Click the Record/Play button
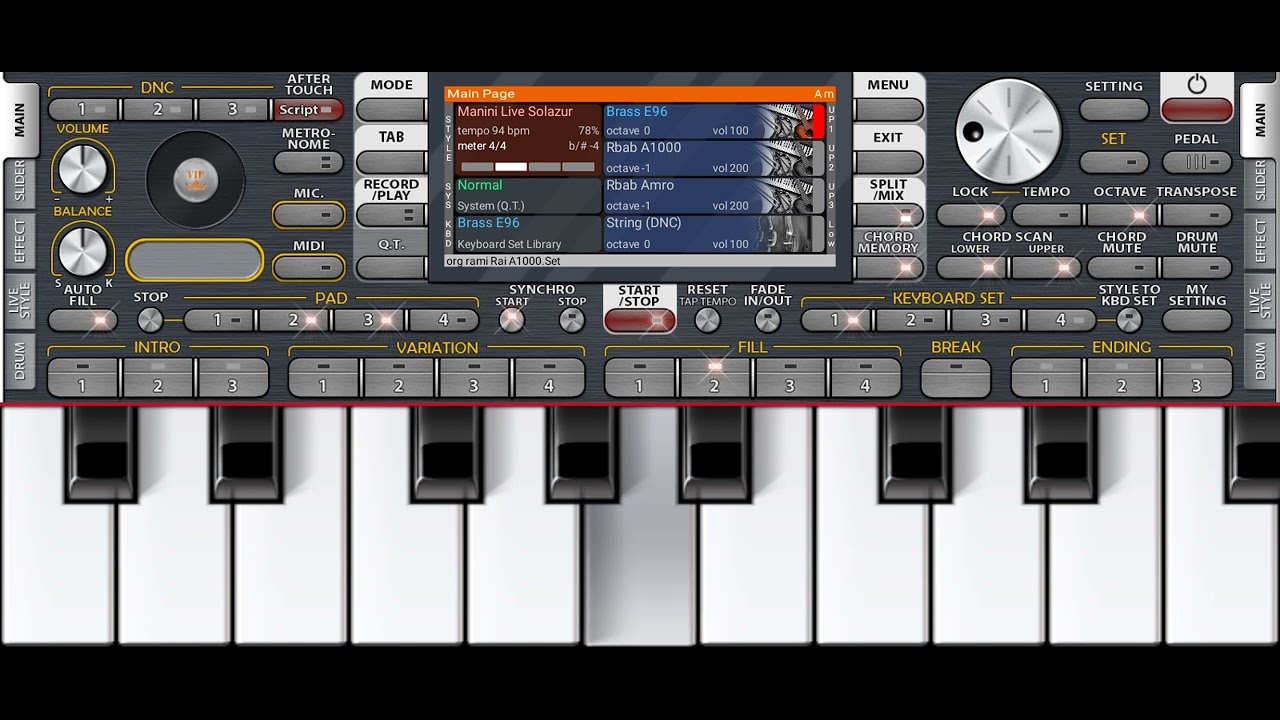The width and height of the screenshot is (1280, 720). 391,214
